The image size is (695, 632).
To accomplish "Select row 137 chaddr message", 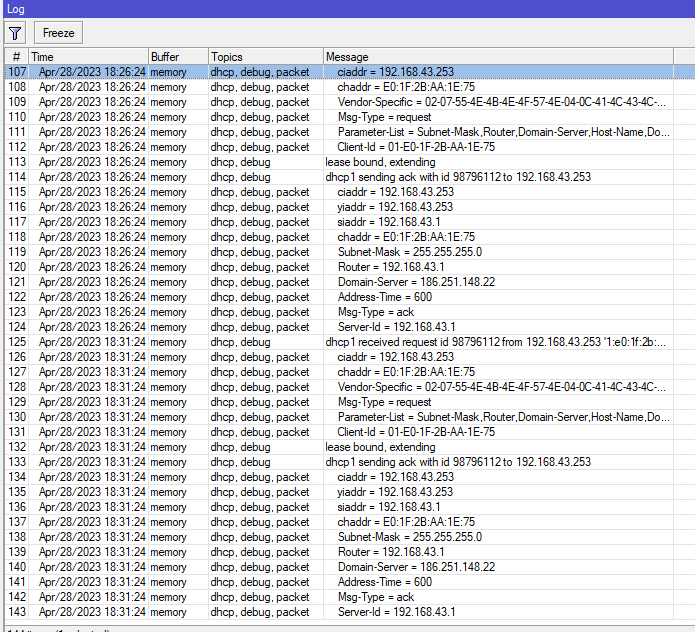I will click(406, 522).
